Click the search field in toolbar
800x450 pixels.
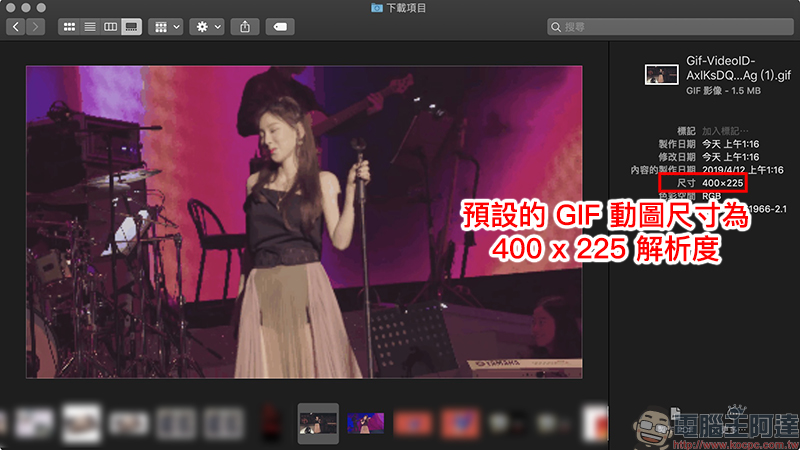coord(670,27)
